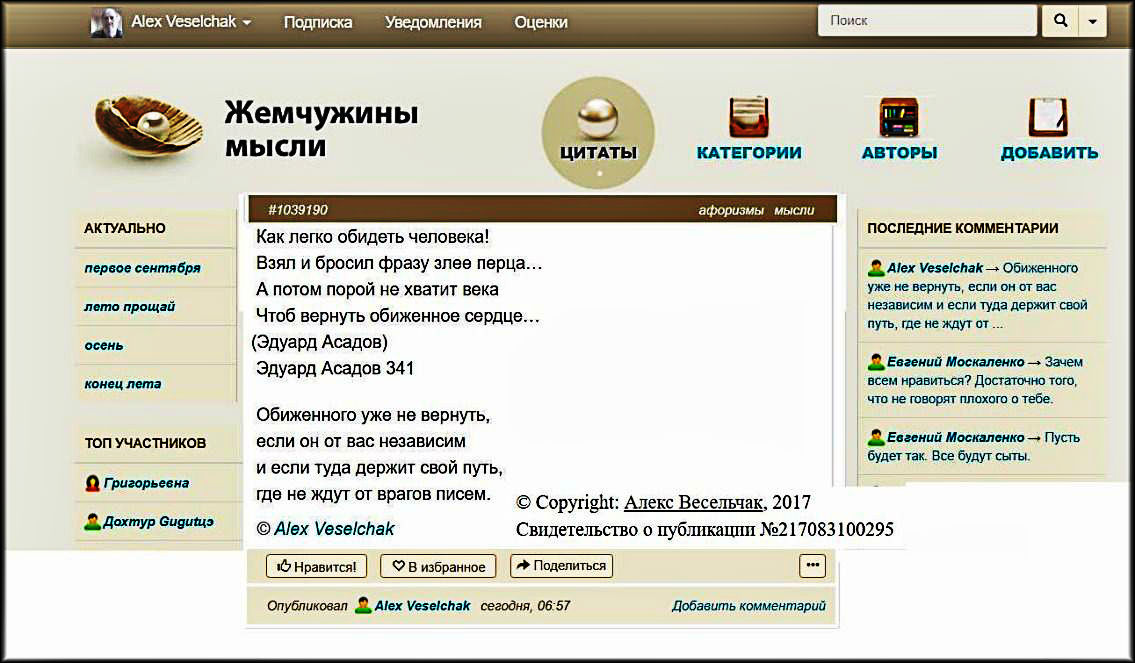The image size is (1135, 663).
Task: Click the ТОП УЧАСТНИКОВ sidebar heading
Action: [x=145, y=443]
